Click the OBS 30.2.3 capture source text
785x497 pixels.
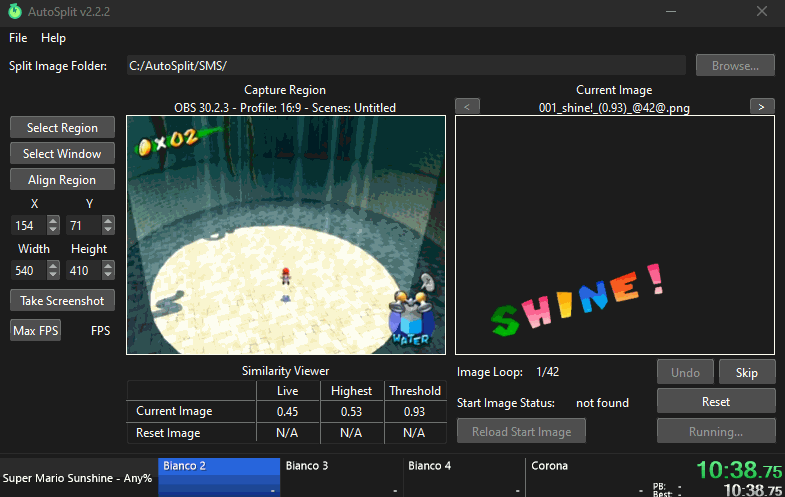[x=285, y=108]
